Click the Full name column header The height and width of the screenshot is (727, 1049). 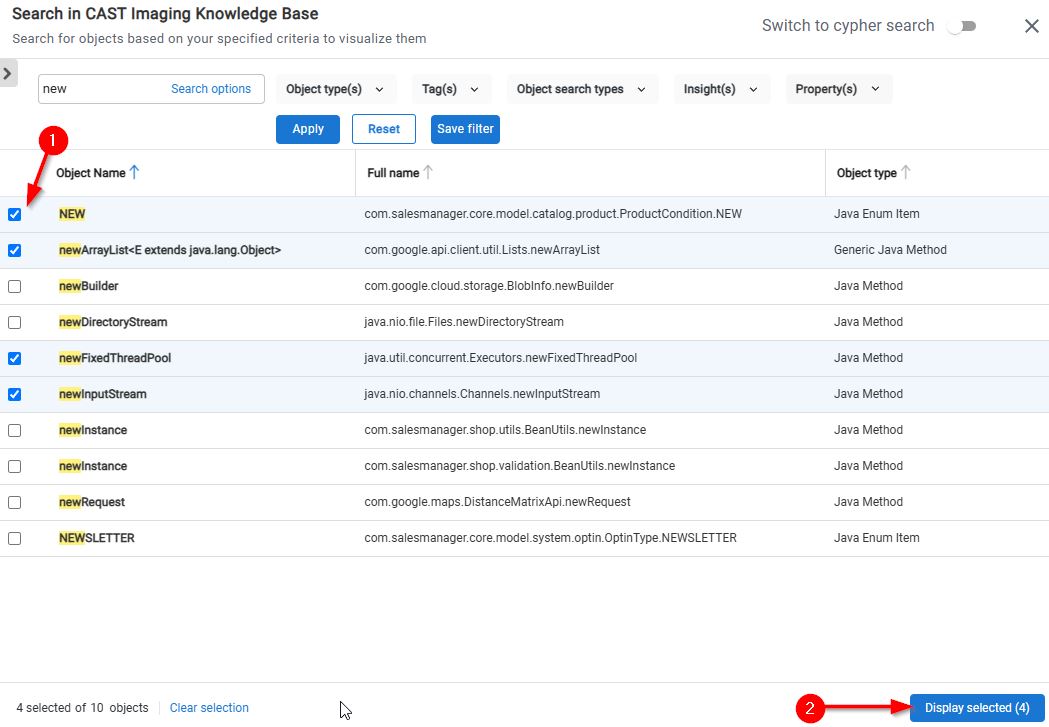point(393,173)
